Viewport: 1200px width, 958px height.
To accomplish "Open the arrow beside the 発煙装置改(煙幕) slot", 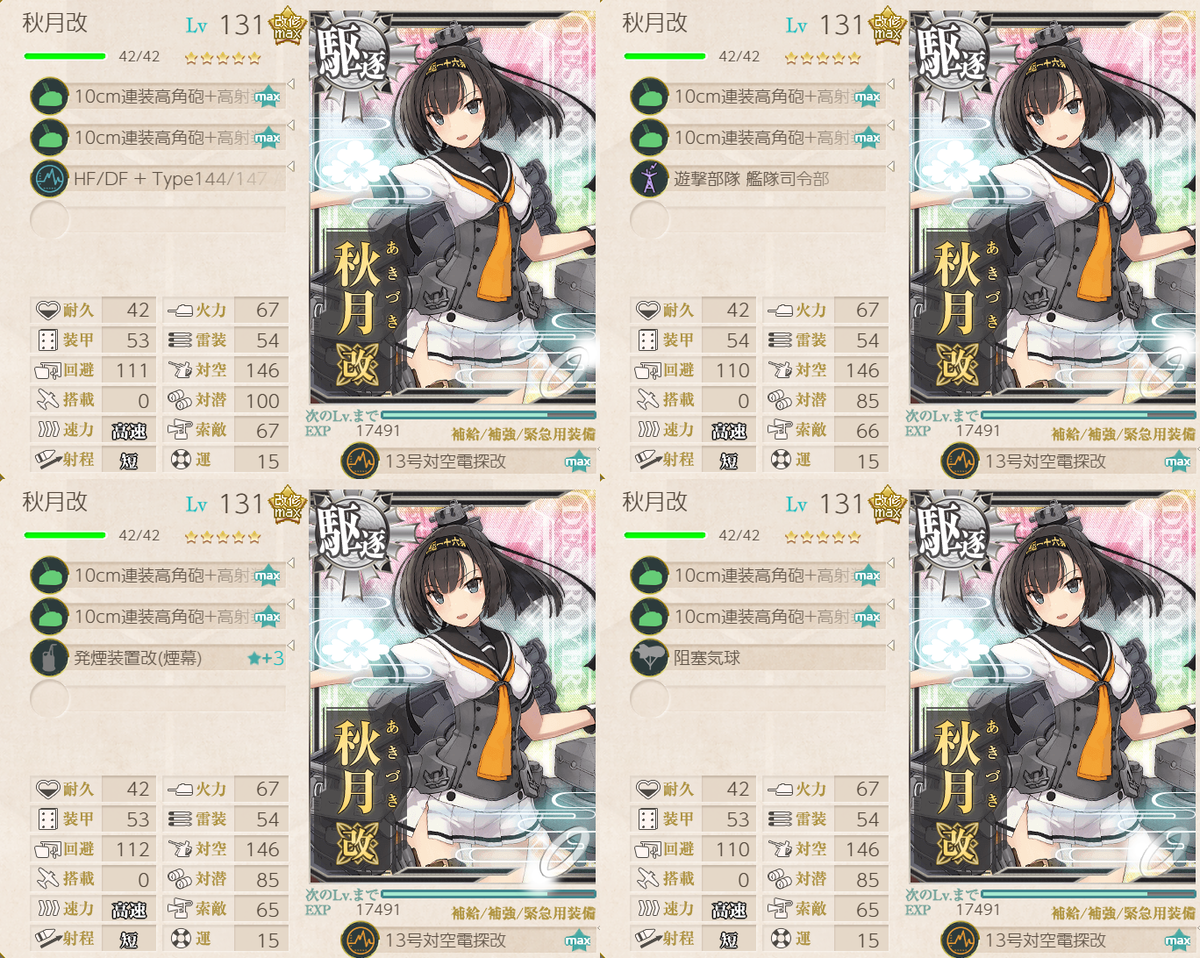I will [x=290, y=646].
